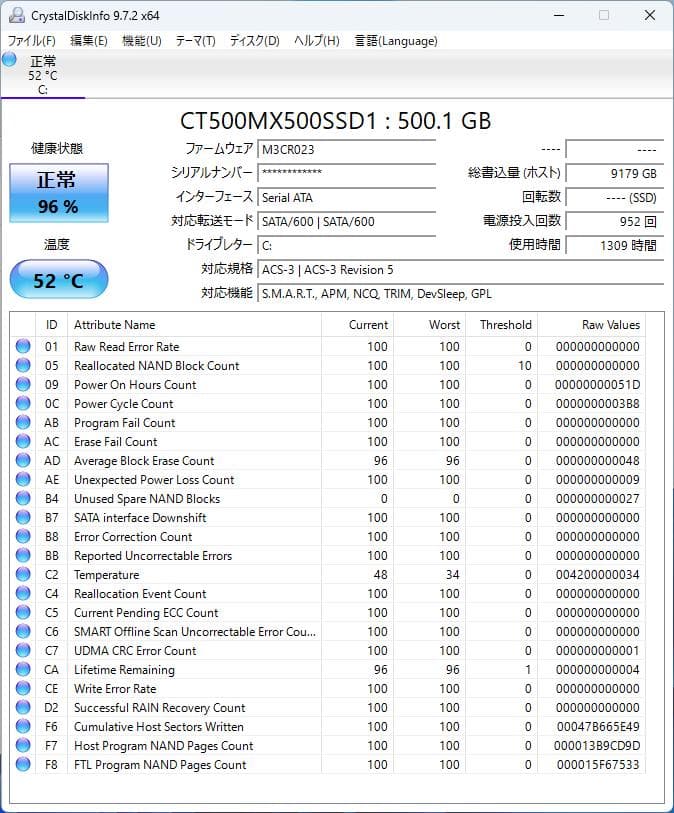Viewport: 674px width, 813px height.
Task: Click status orb of Temperature attribute row
Action: tap(23, 574)
